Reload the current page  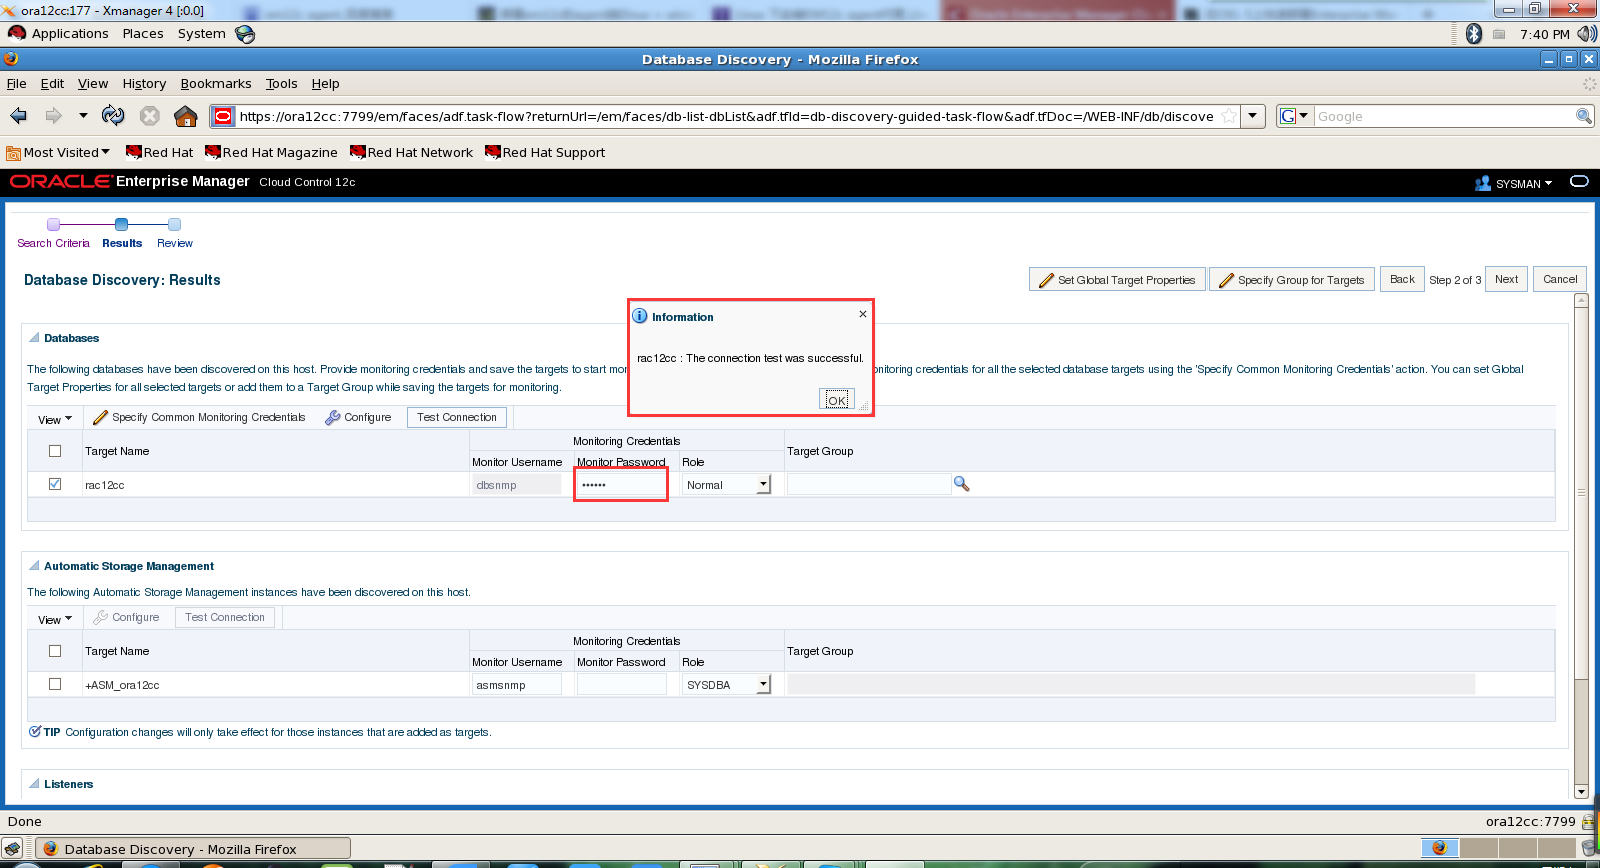113,116
